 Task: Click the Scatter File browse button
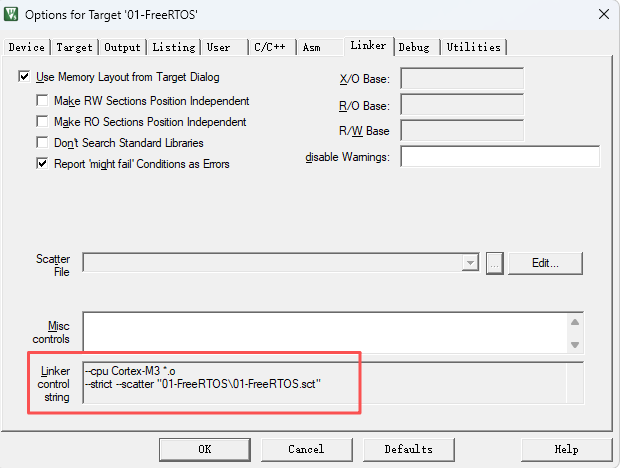pyautogui.click(x=495, y=263)
